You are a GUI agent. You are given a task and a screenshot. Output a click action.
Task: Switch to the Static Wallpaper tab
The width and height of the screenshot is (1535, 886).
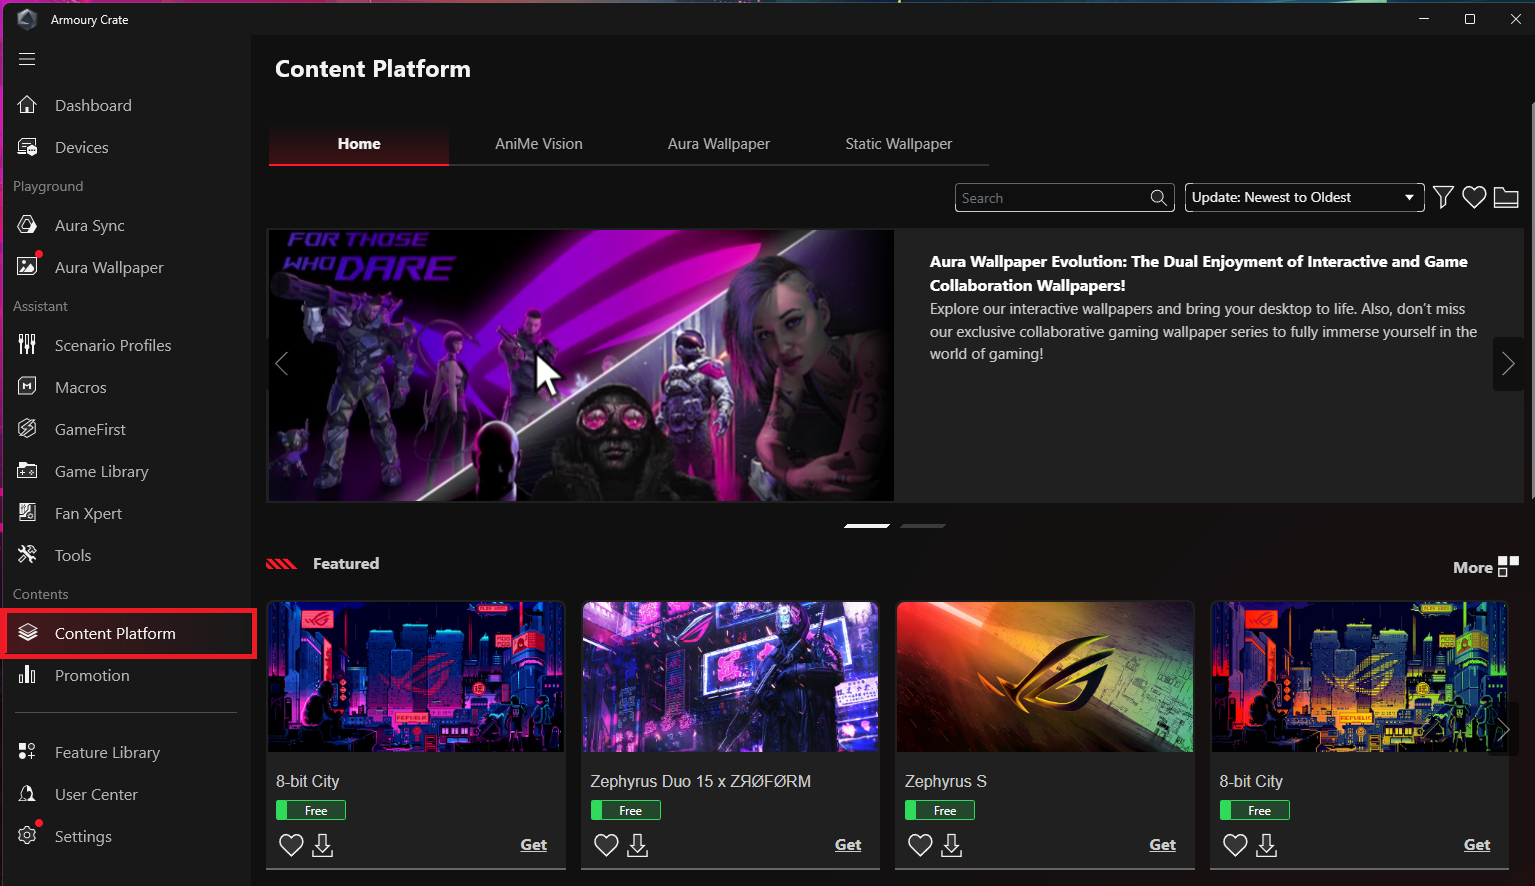coord(899,144)
